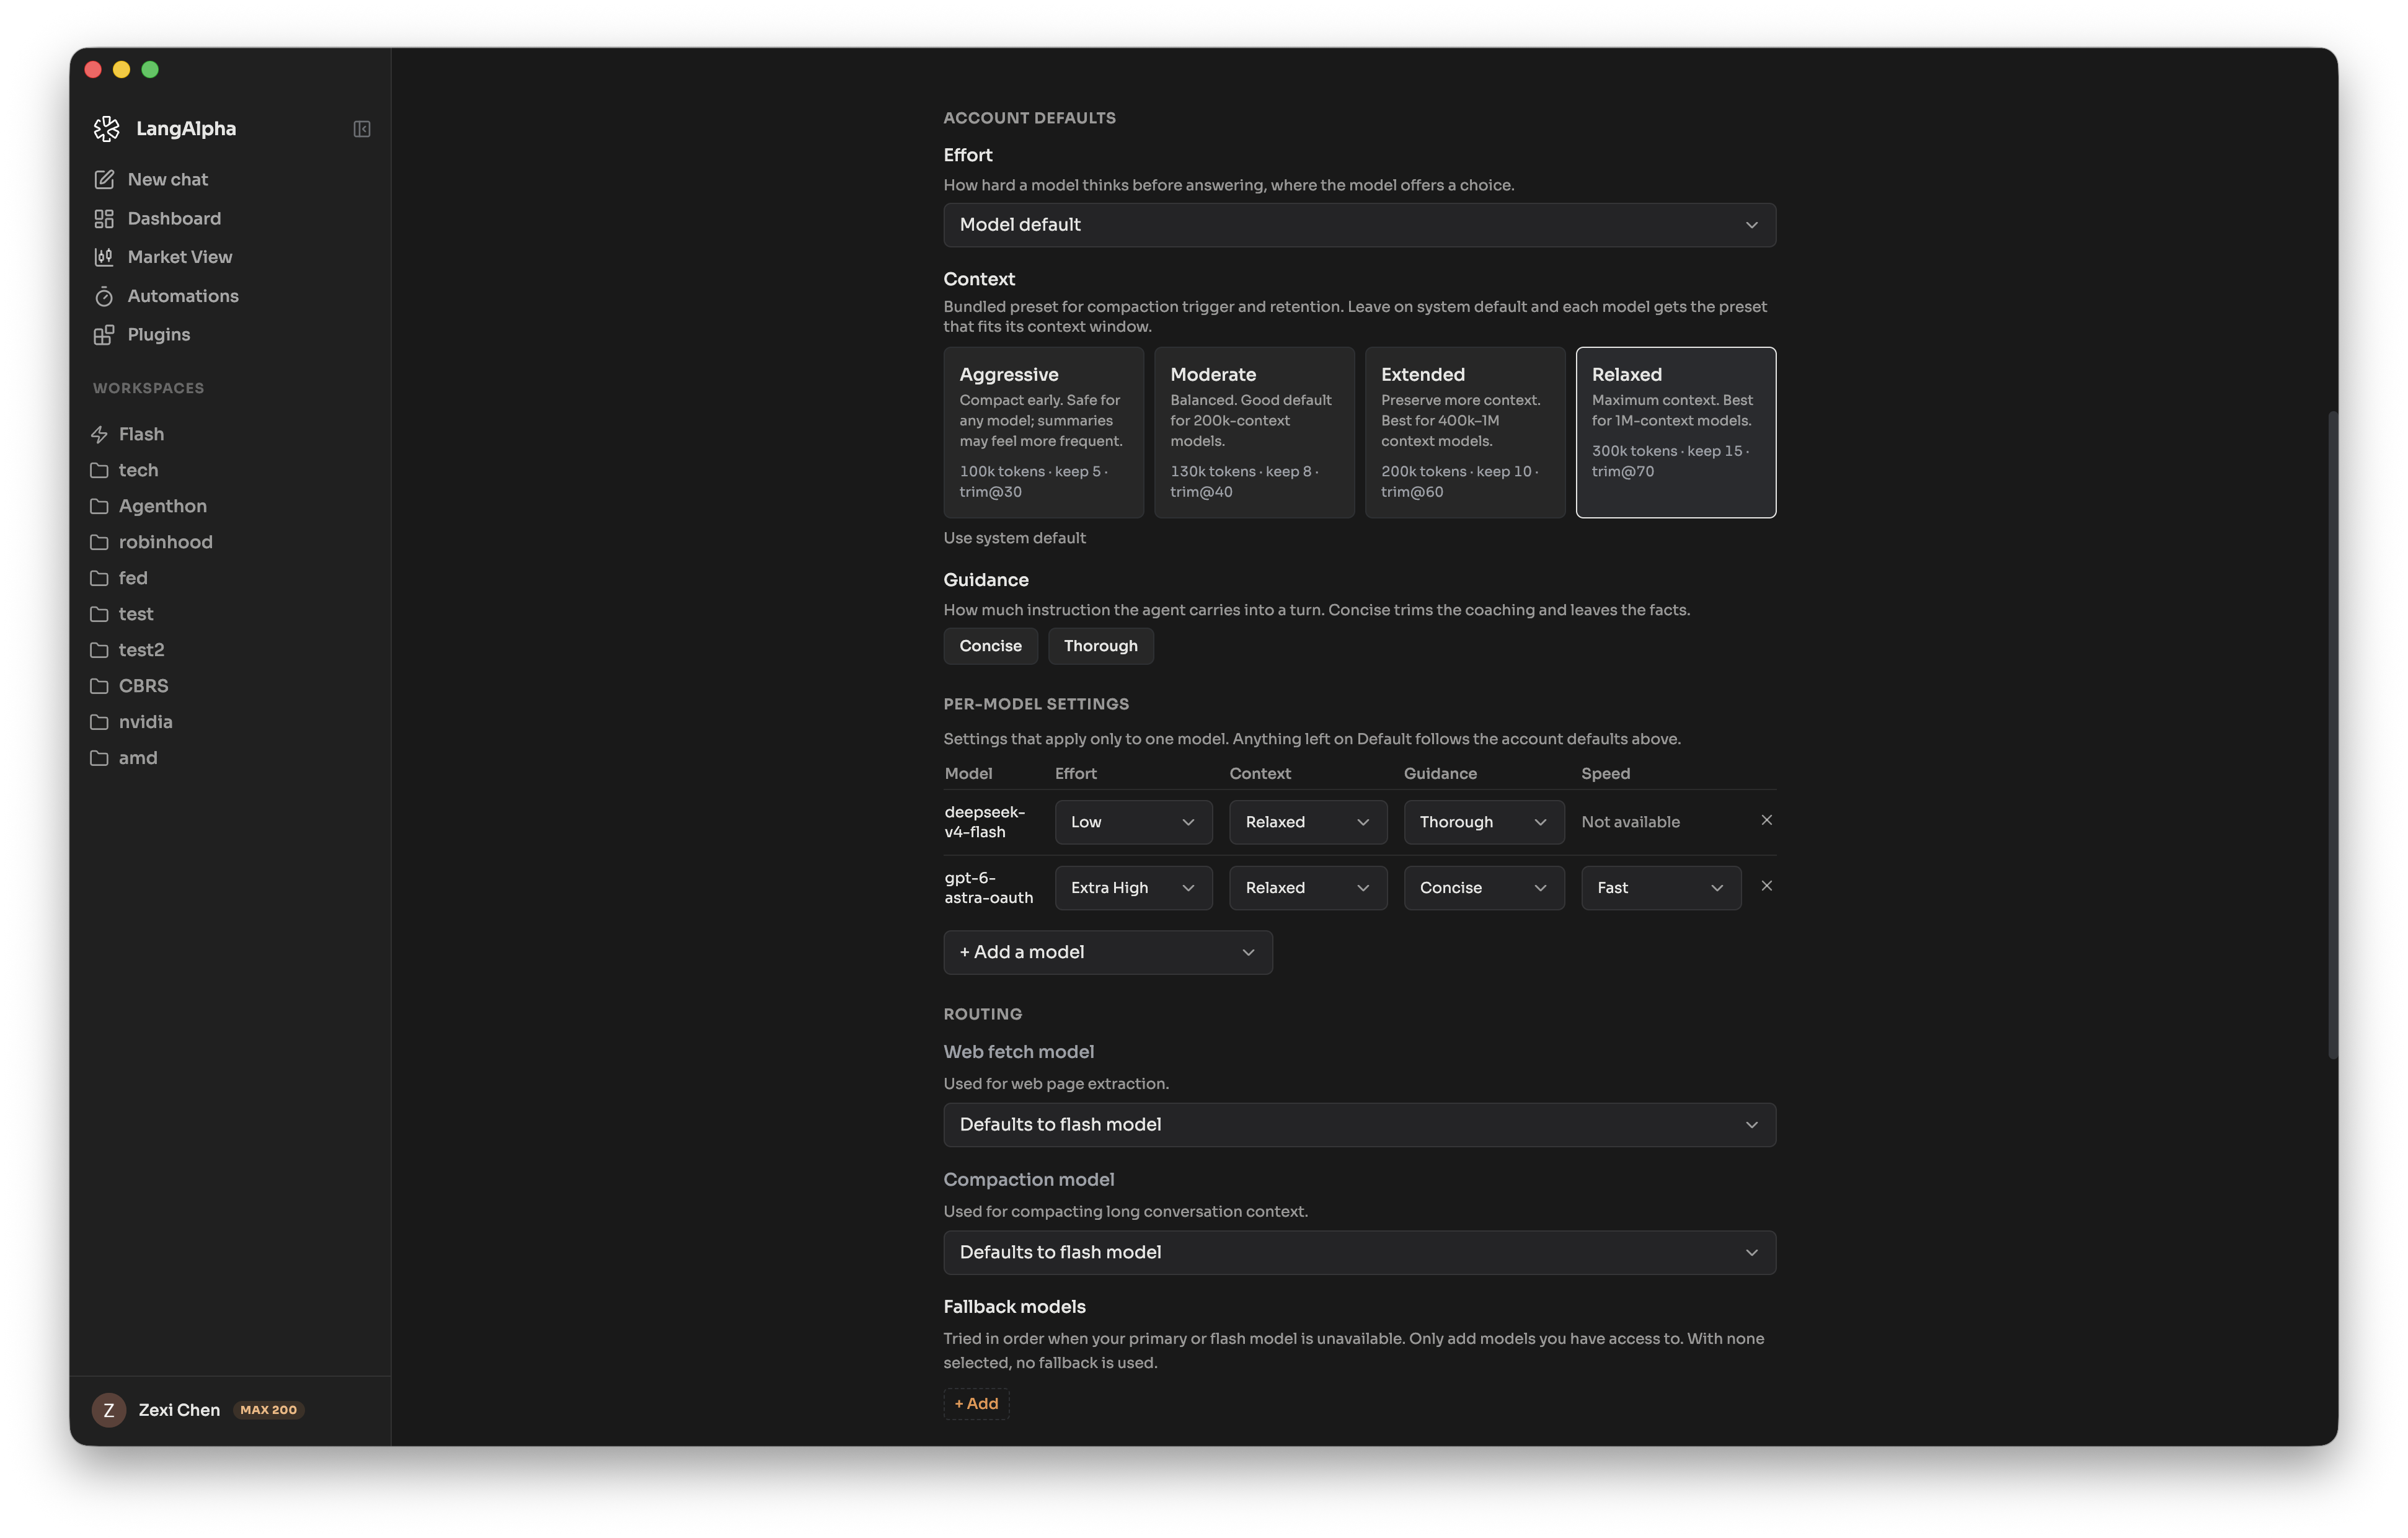Remove gpt-6-astra-oauth row with X
The height and width of the screenshot is (1538, 2408).
(1766, 886)
